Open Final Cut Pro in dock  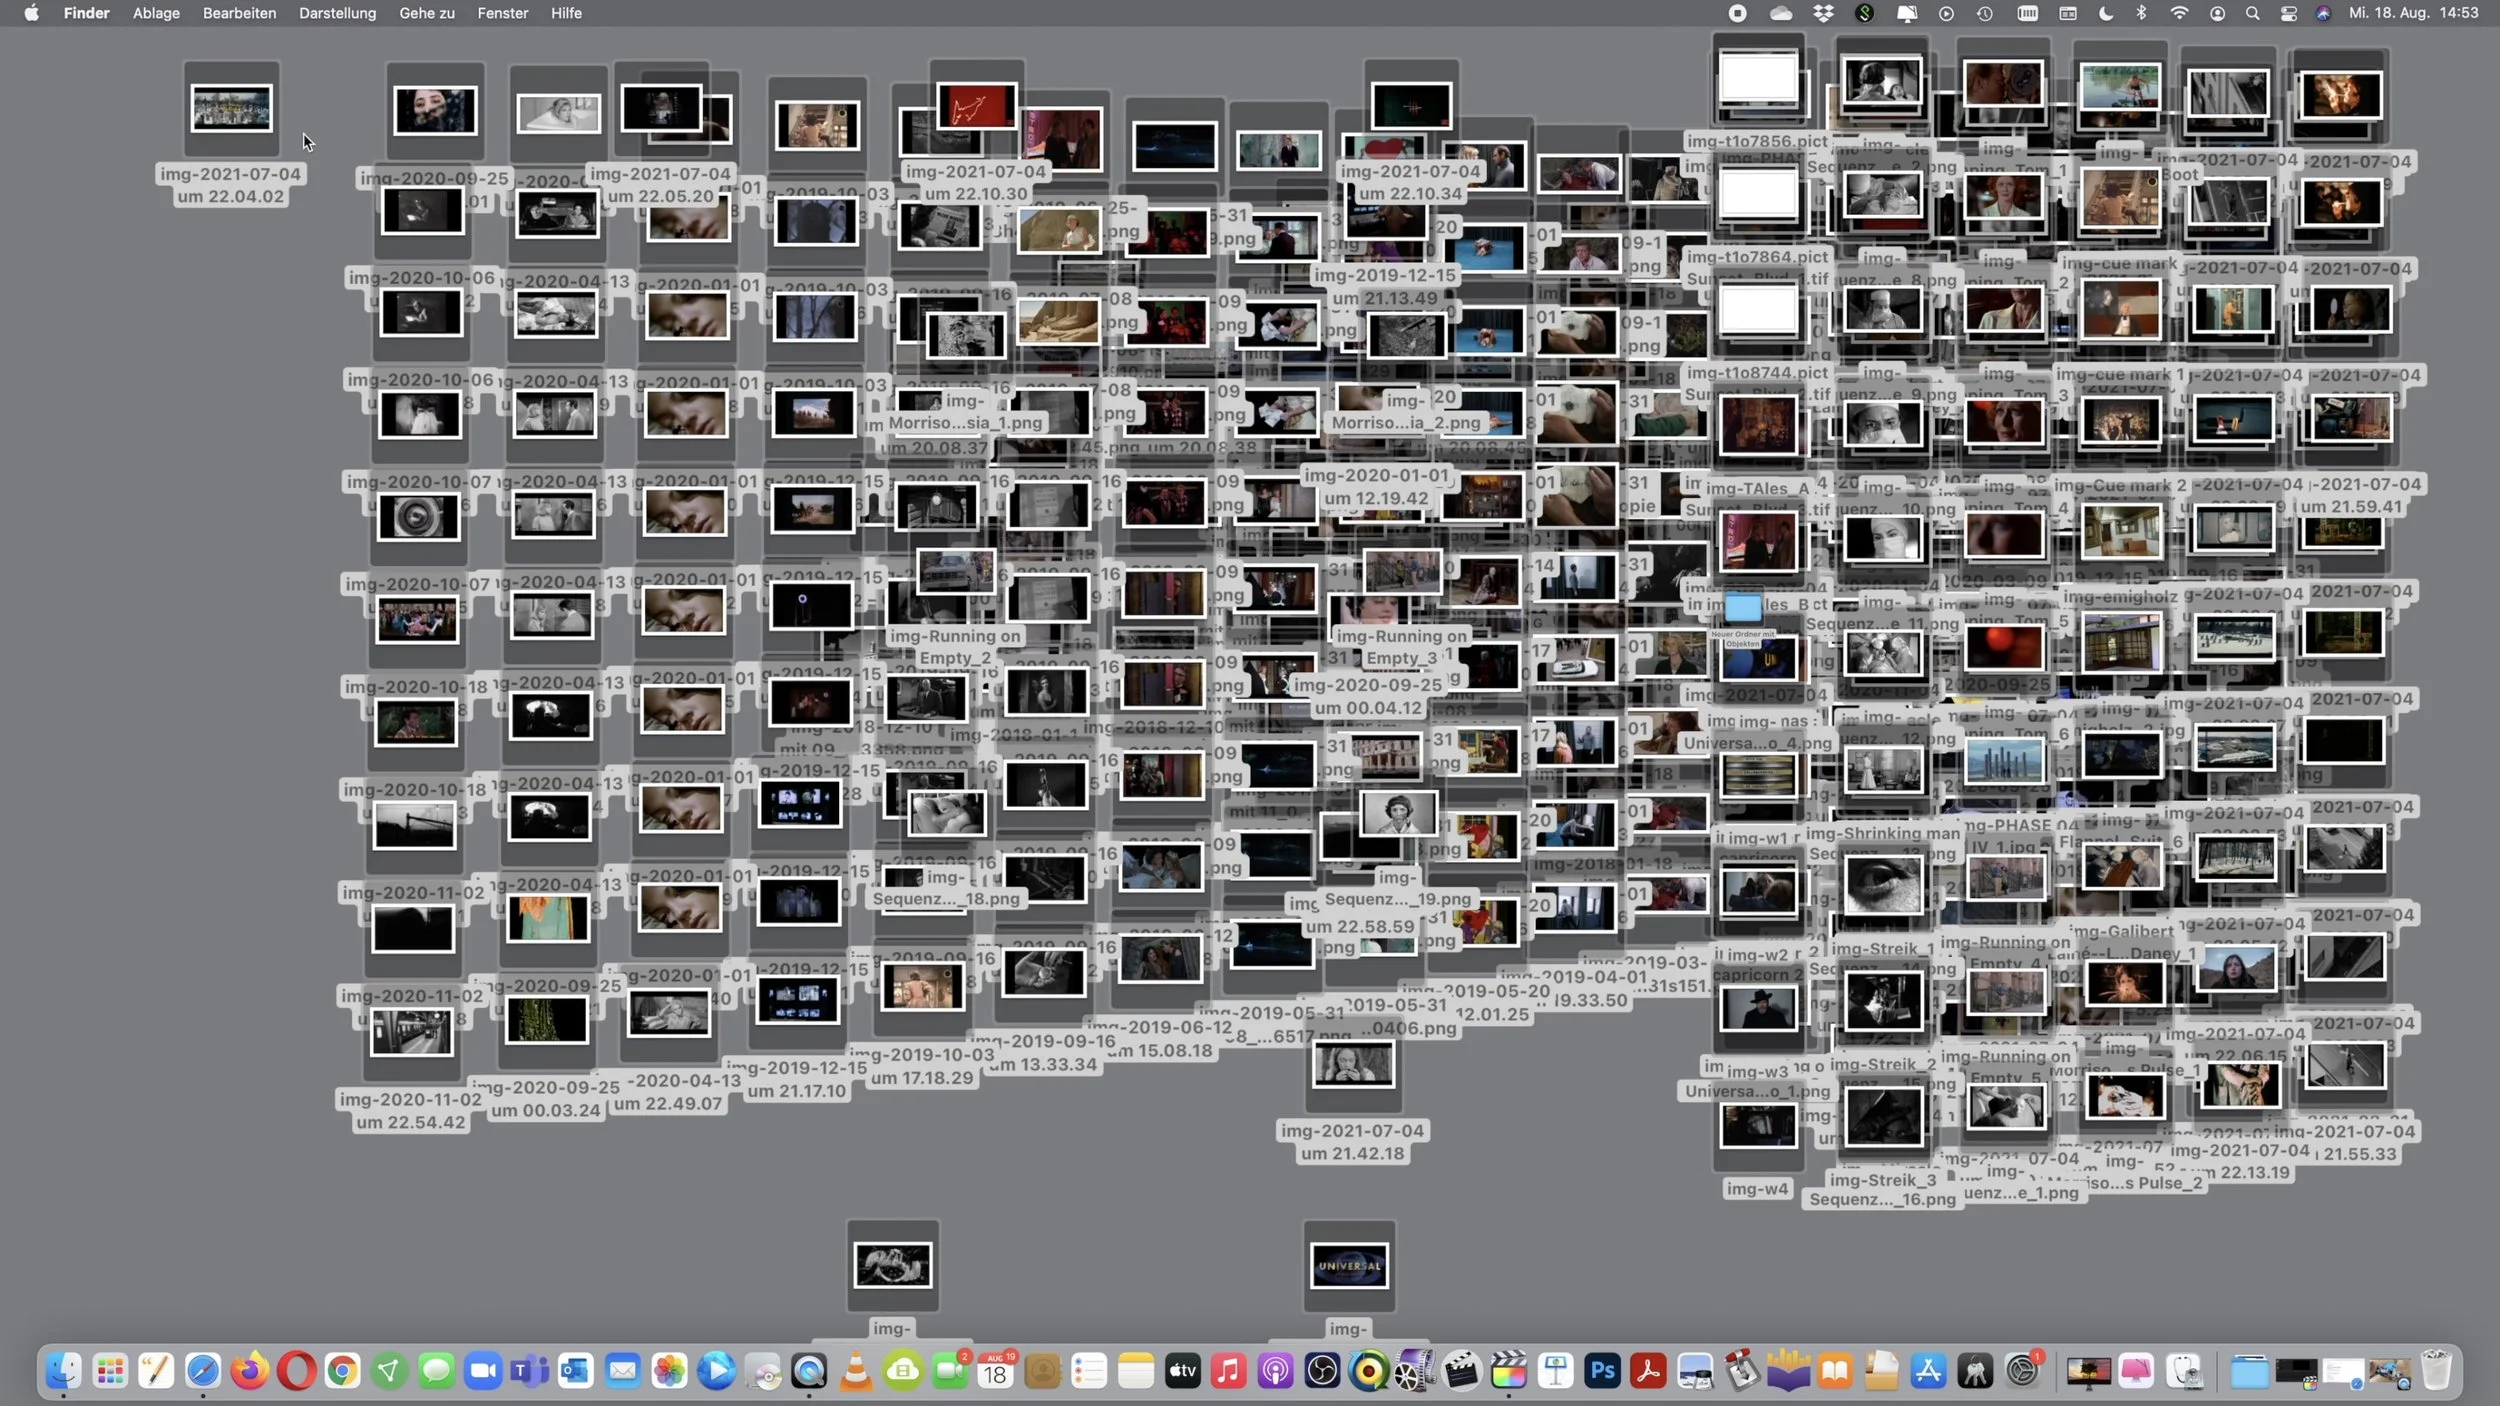click(1508, 1371)
